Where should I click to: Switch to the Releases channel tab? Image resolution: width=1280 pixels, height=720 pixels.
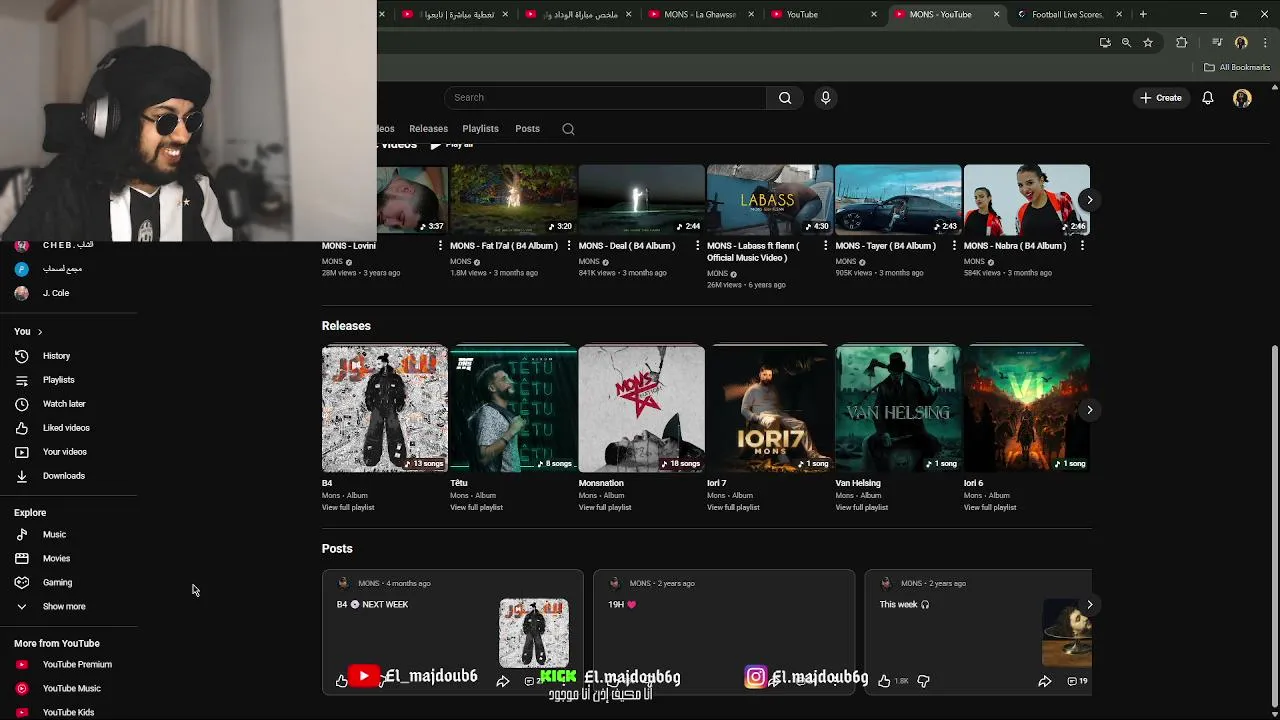[x=428, y=129]
